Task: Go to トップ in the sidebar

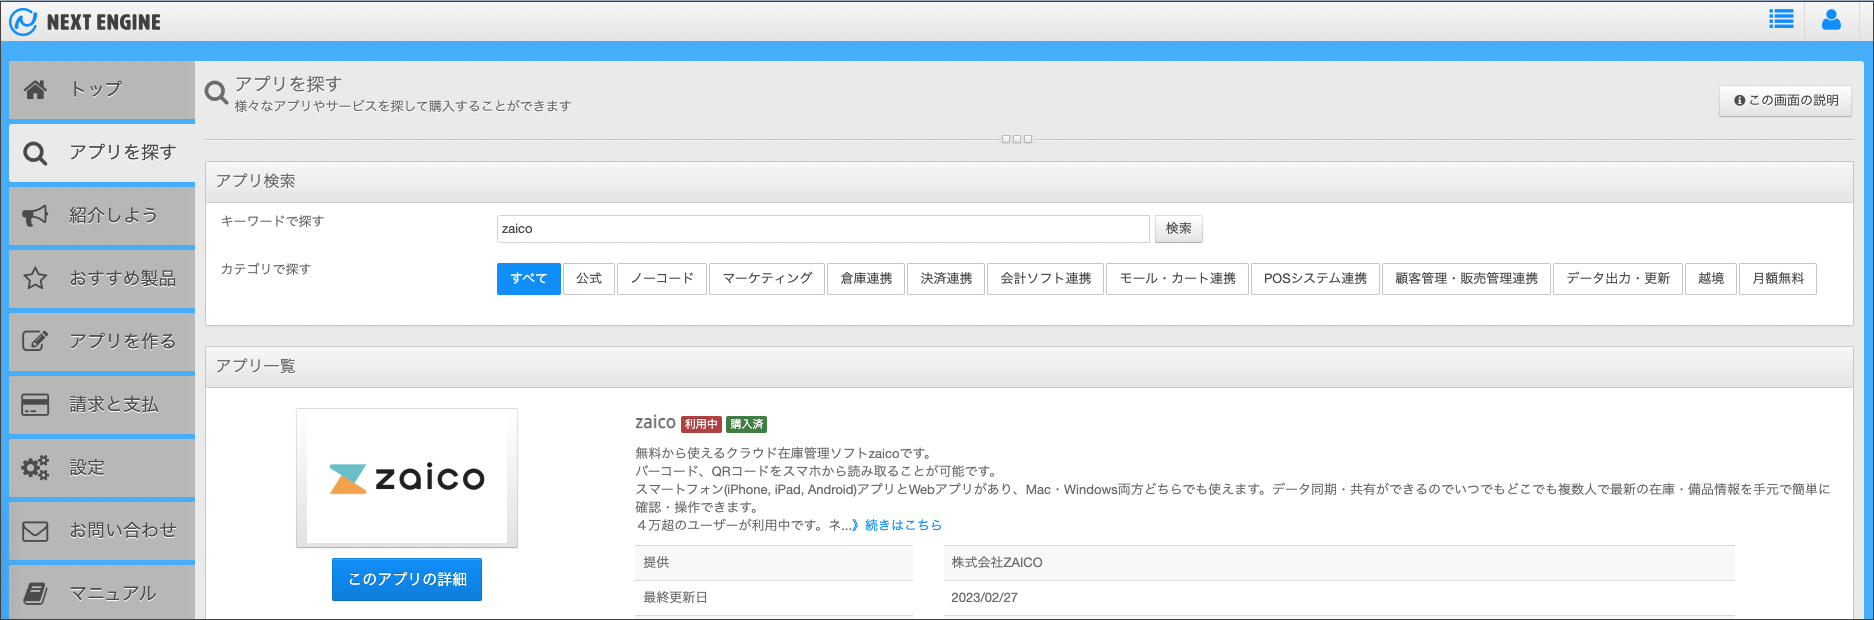Action: point(102,90)
